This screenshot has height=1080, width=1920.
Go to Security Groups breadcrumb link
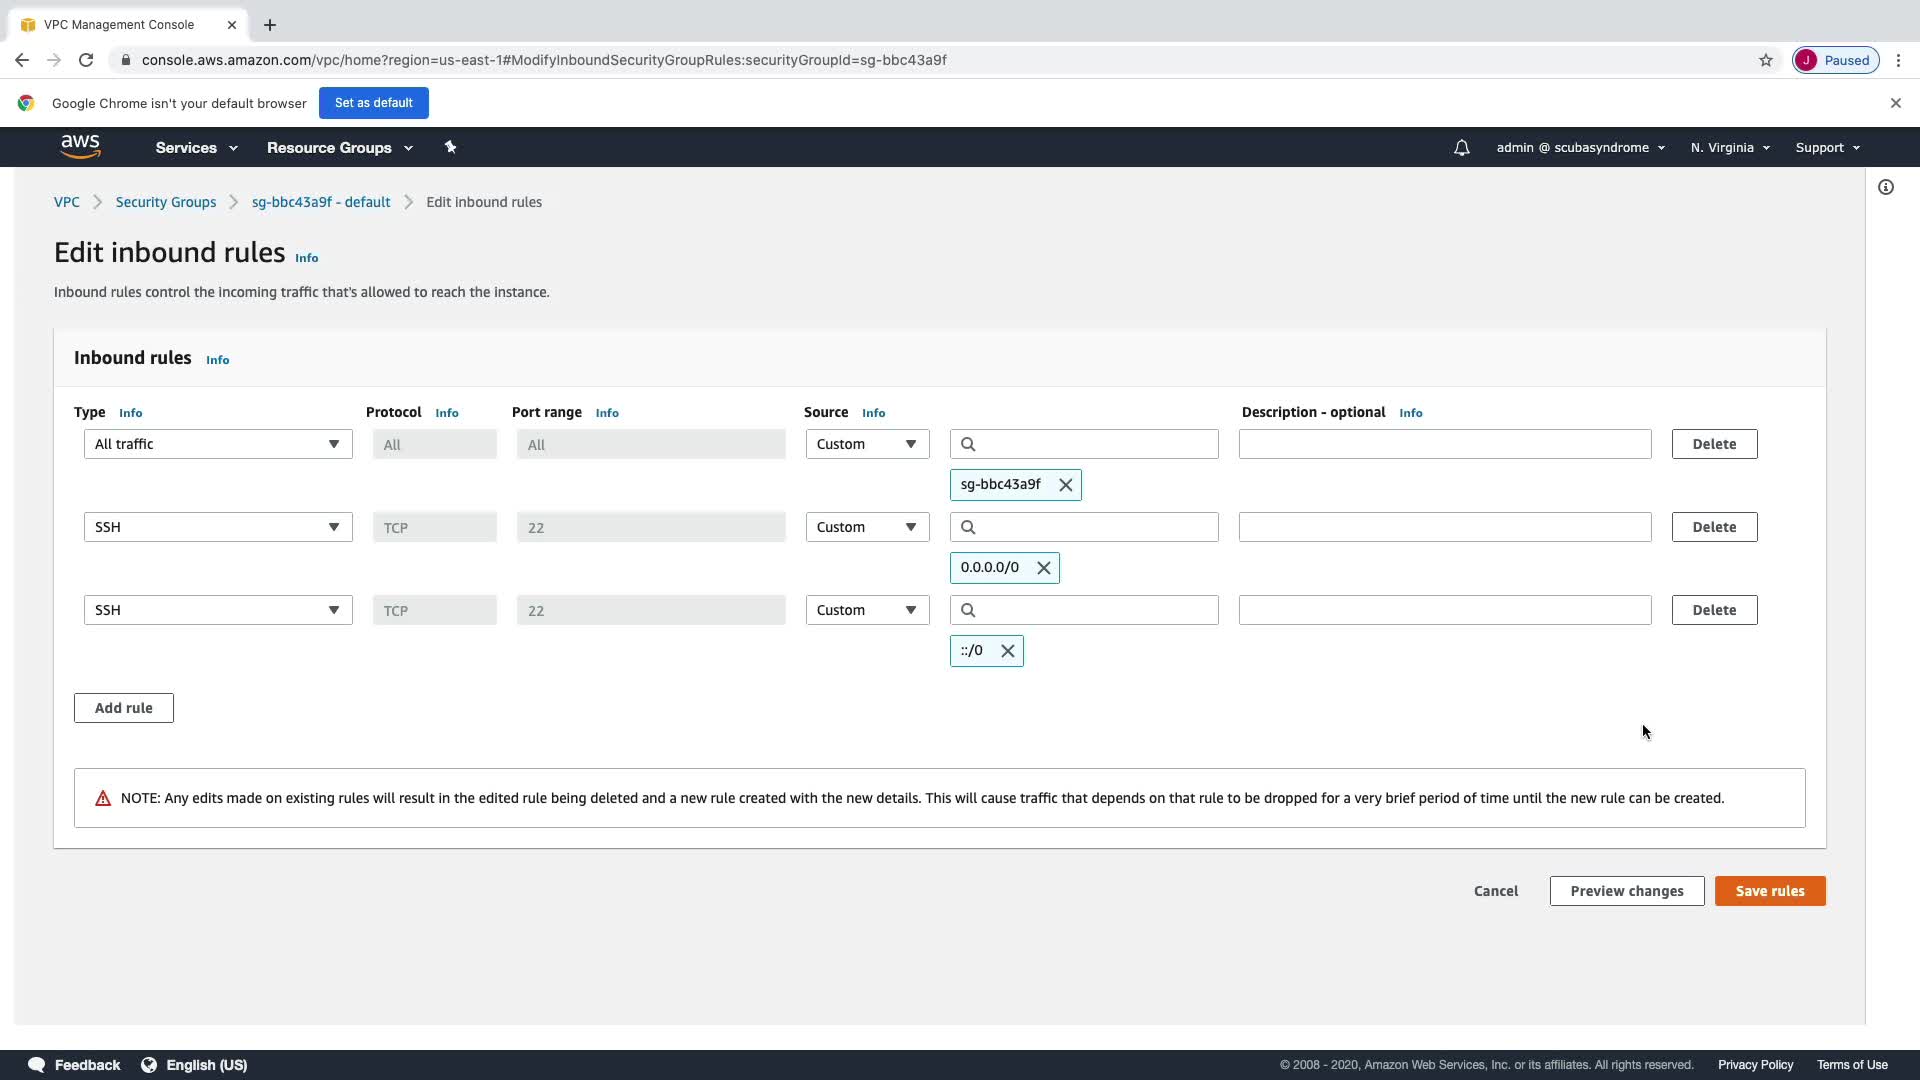pos(166,202)
